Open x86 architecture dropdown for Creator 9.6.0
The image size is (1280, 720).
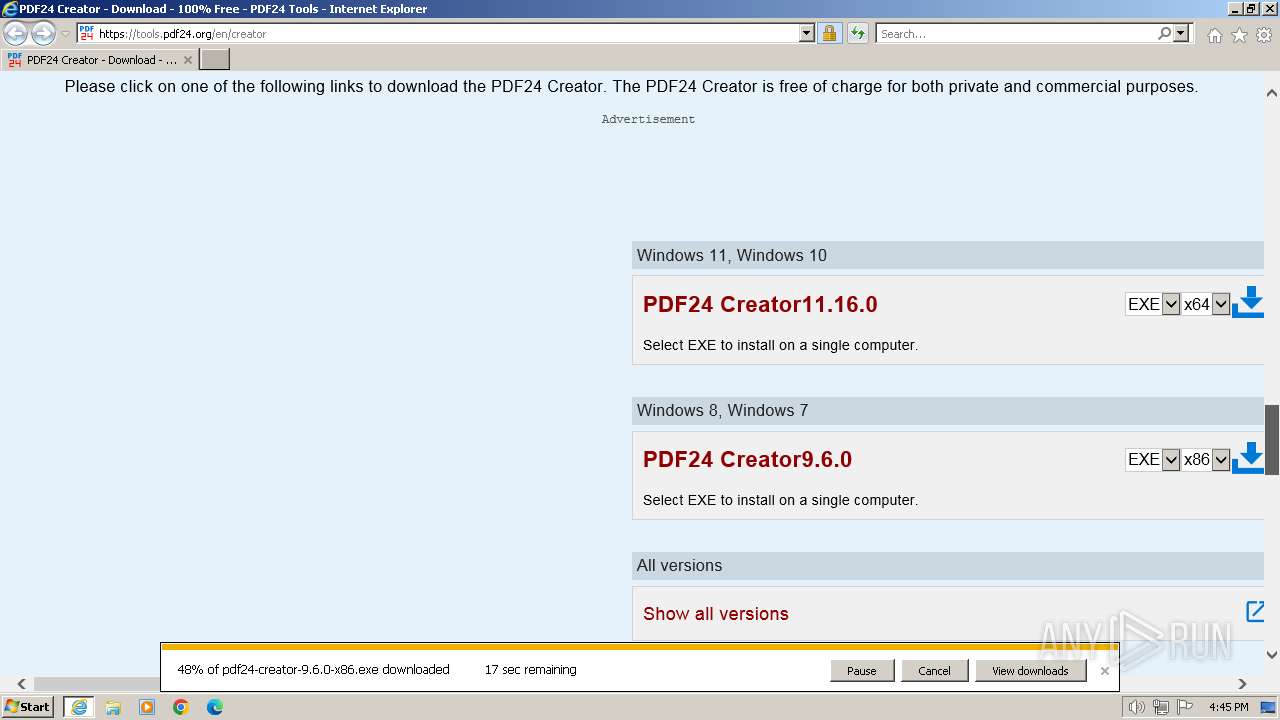click(x=1206, y=459)
